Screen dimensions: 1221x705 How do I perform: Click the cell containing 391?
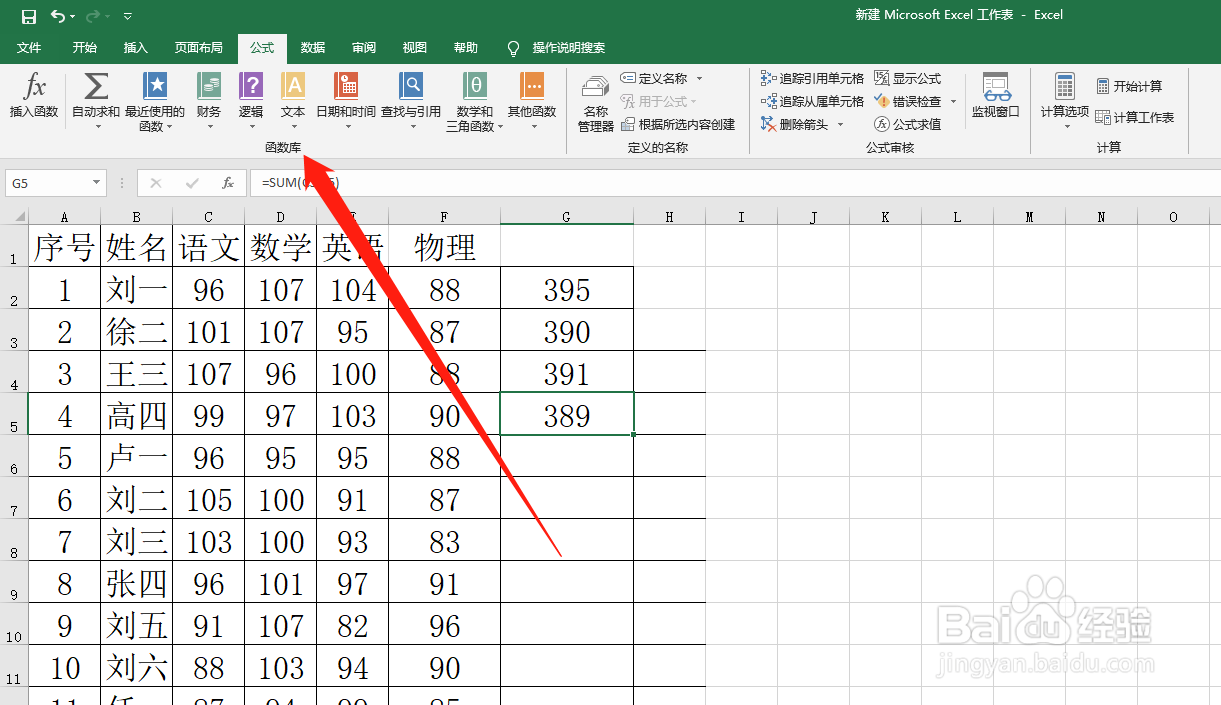click(x=567, y=372)
